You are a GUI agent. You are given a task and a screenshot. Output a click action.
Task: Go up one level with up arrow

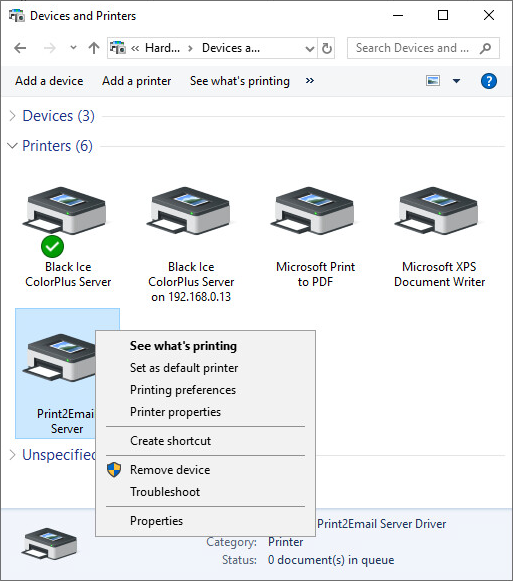pos(94,48)
